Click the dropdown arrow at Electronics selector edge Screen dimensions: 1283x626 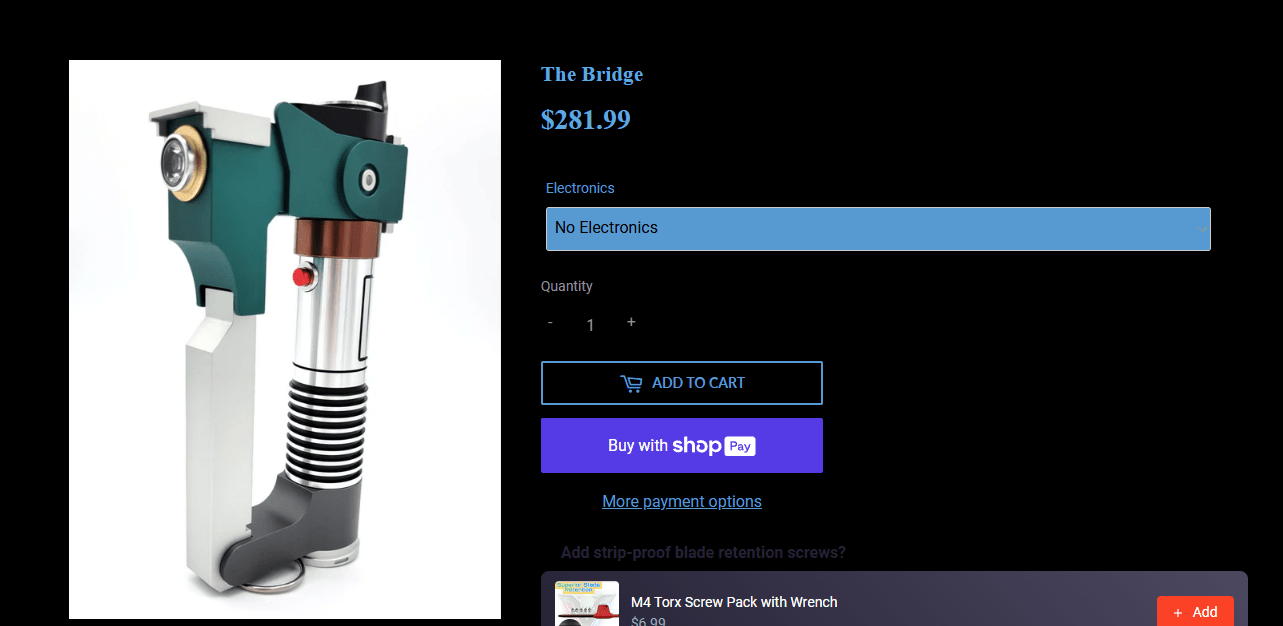tap(1203, 229)
